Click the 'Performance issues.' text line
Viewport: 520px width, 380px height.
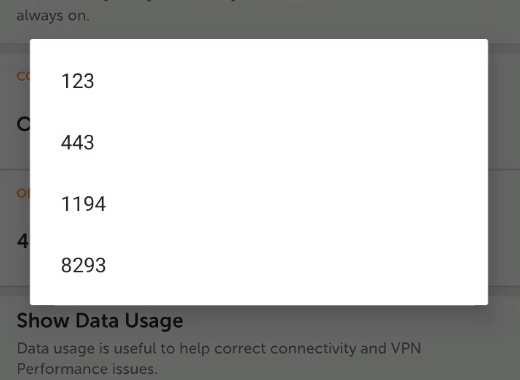click(87, 369)
